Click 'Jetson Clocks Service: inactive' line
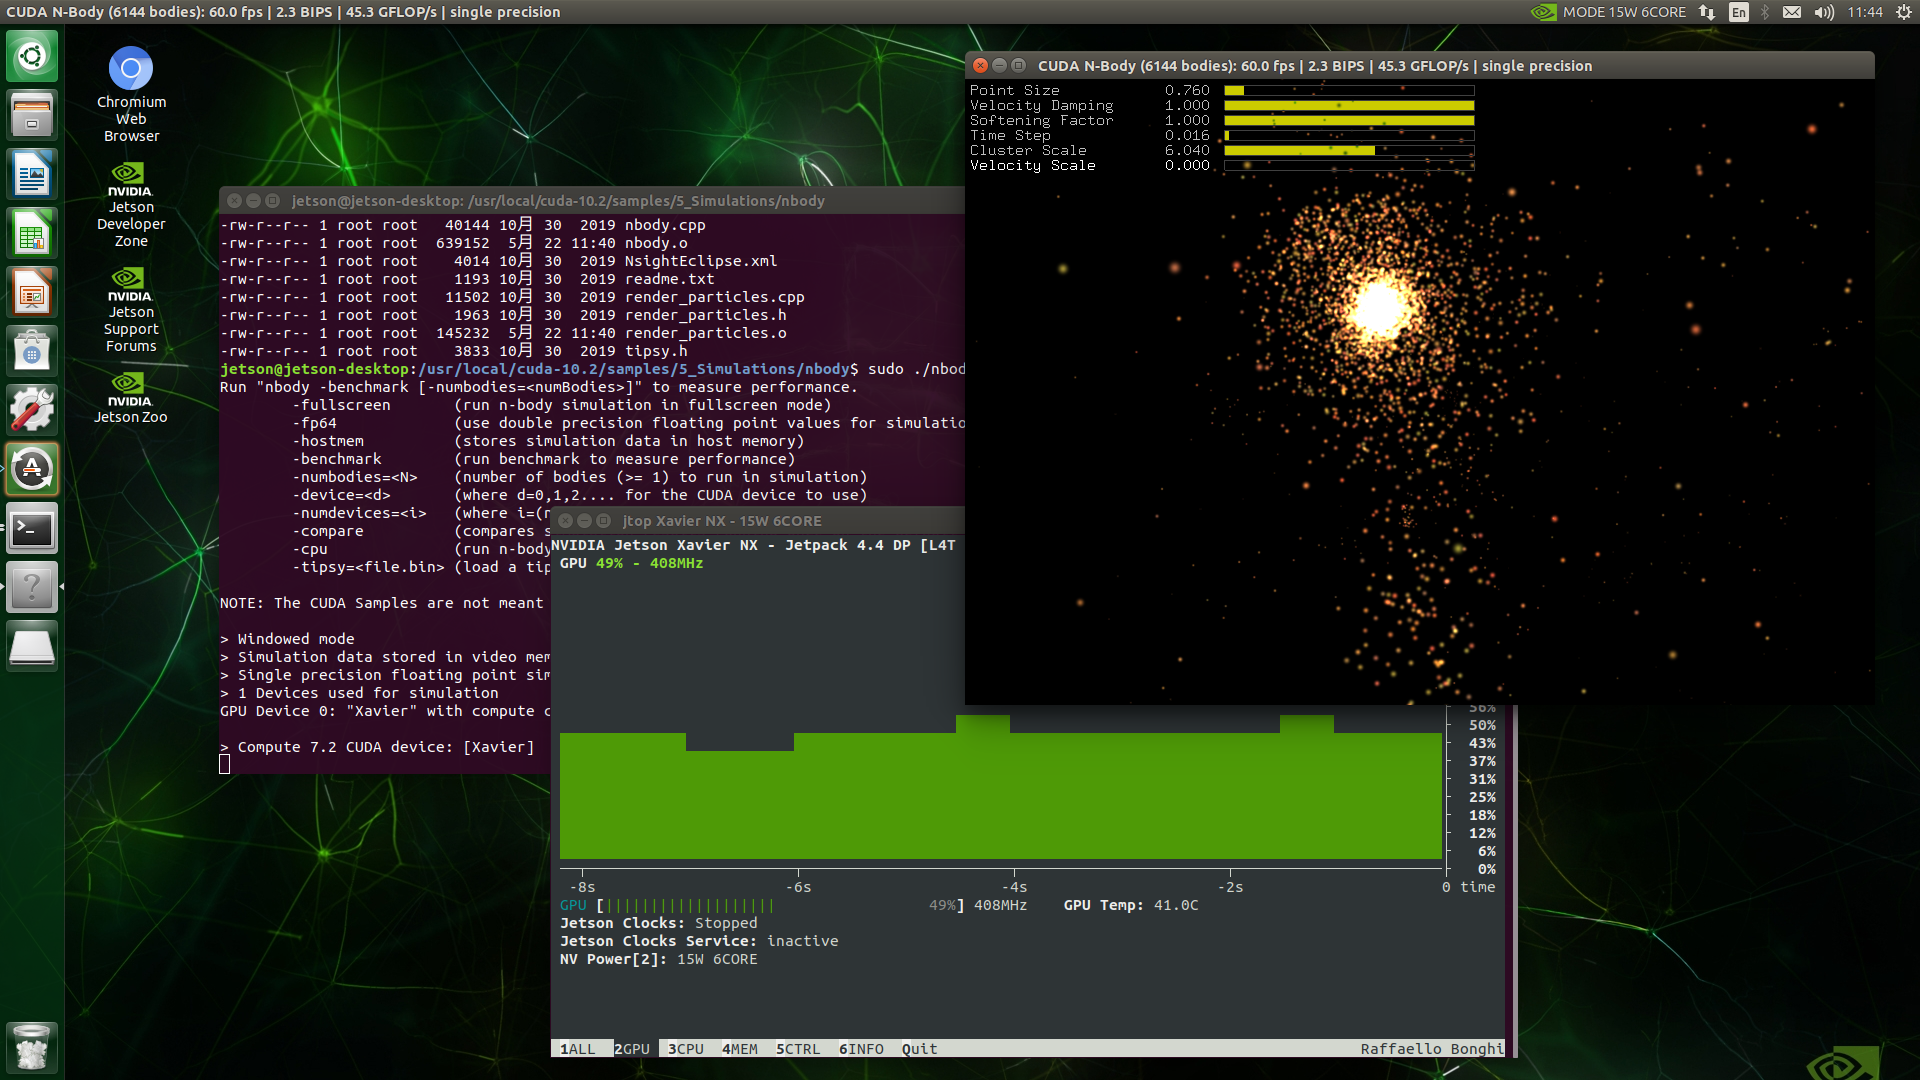The image size is (1920, 1080). tap(699, 941)
